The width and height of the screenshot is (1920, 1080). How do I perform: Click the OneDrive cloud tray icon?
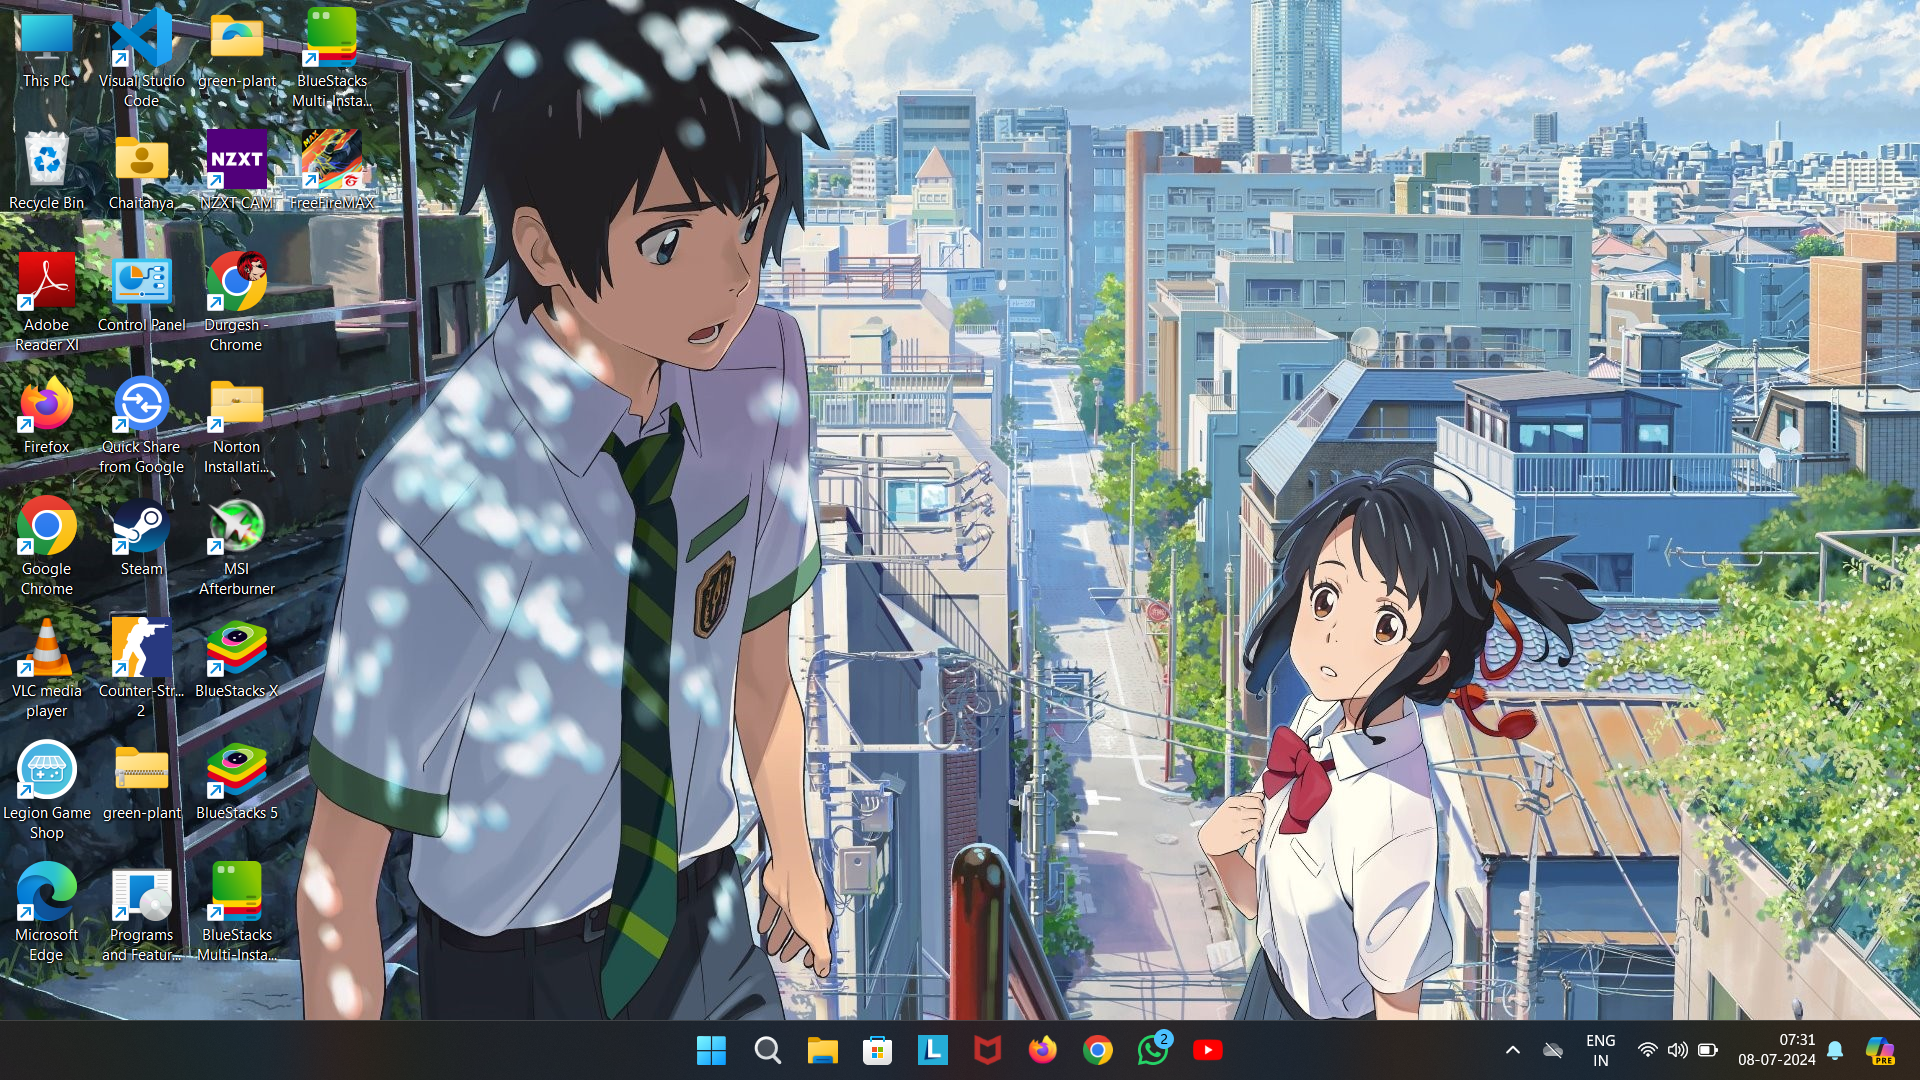click(x=1553, y=1050)
